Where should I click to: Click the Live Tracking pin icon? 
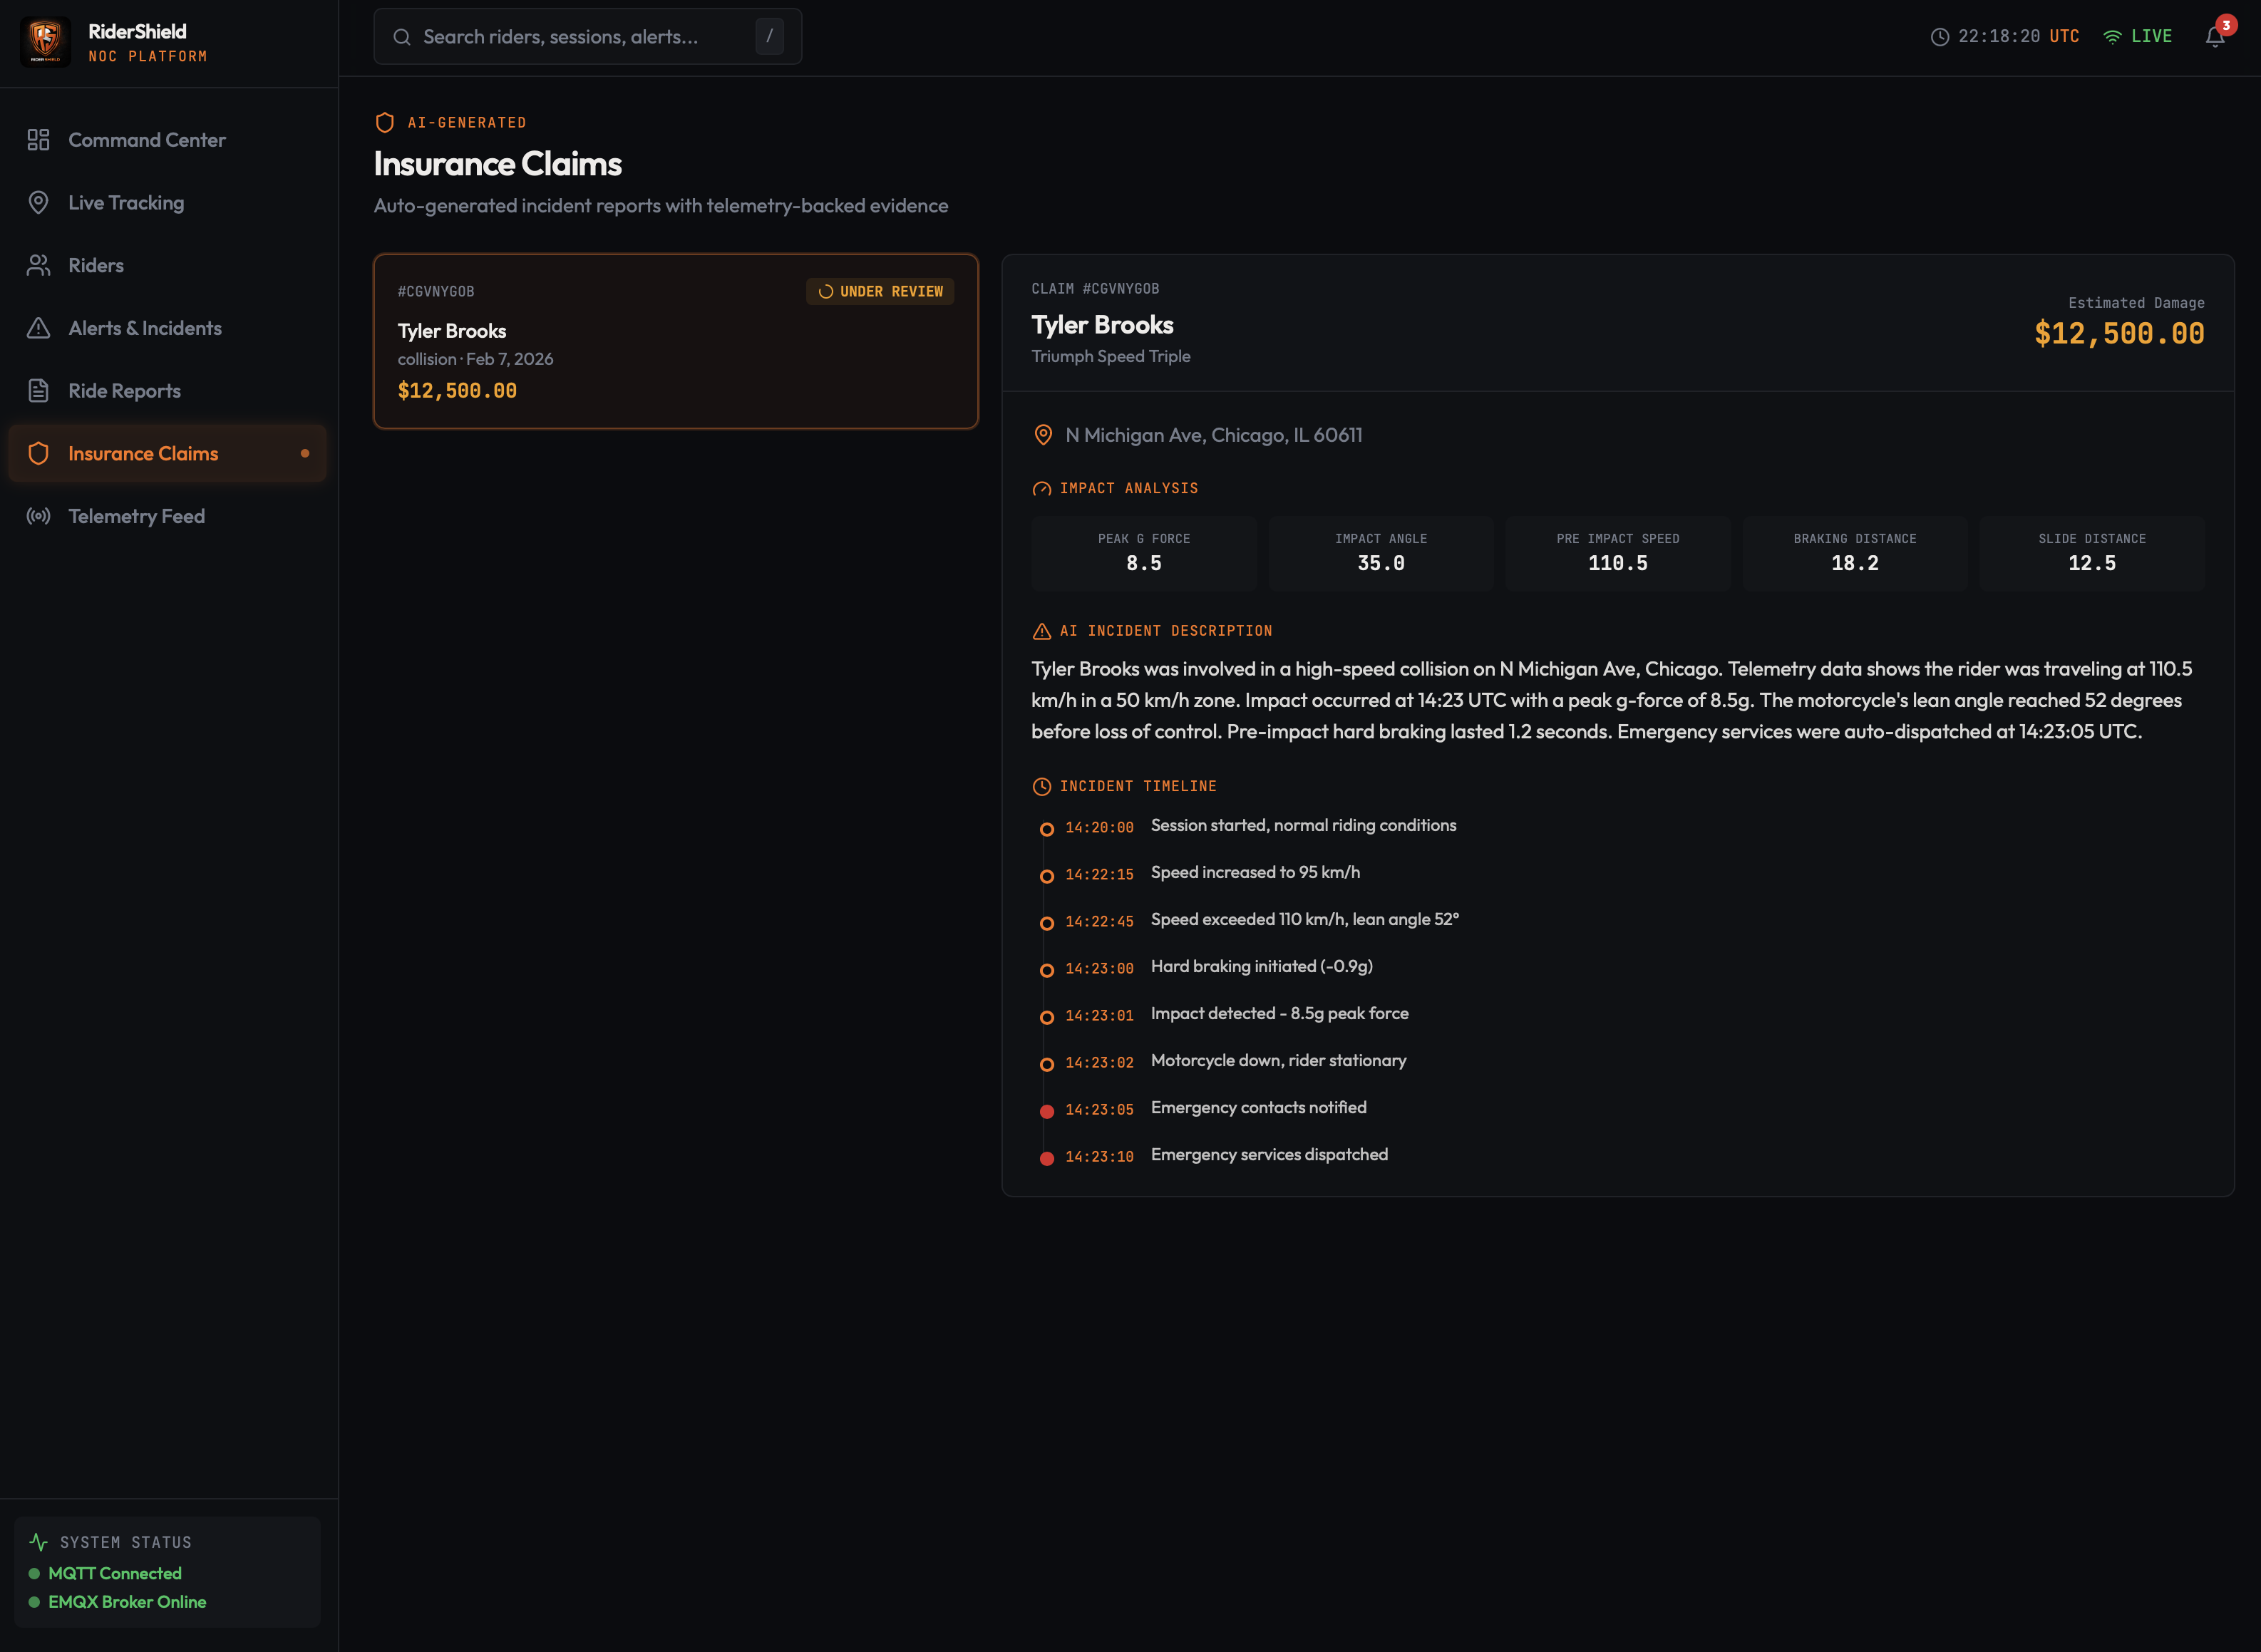click(x=38, y=203)
